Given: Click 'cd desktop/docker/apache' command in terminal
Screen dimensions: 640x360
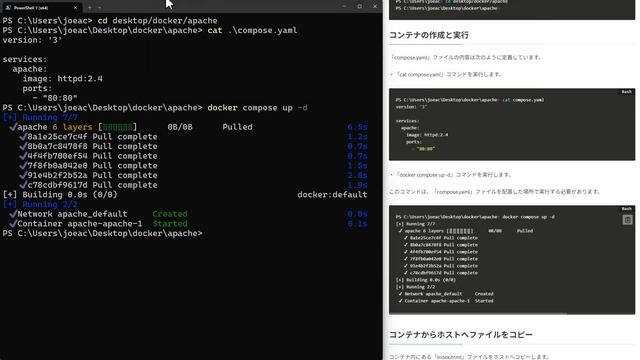Looking at the screenshot, I should pos(157,20).
